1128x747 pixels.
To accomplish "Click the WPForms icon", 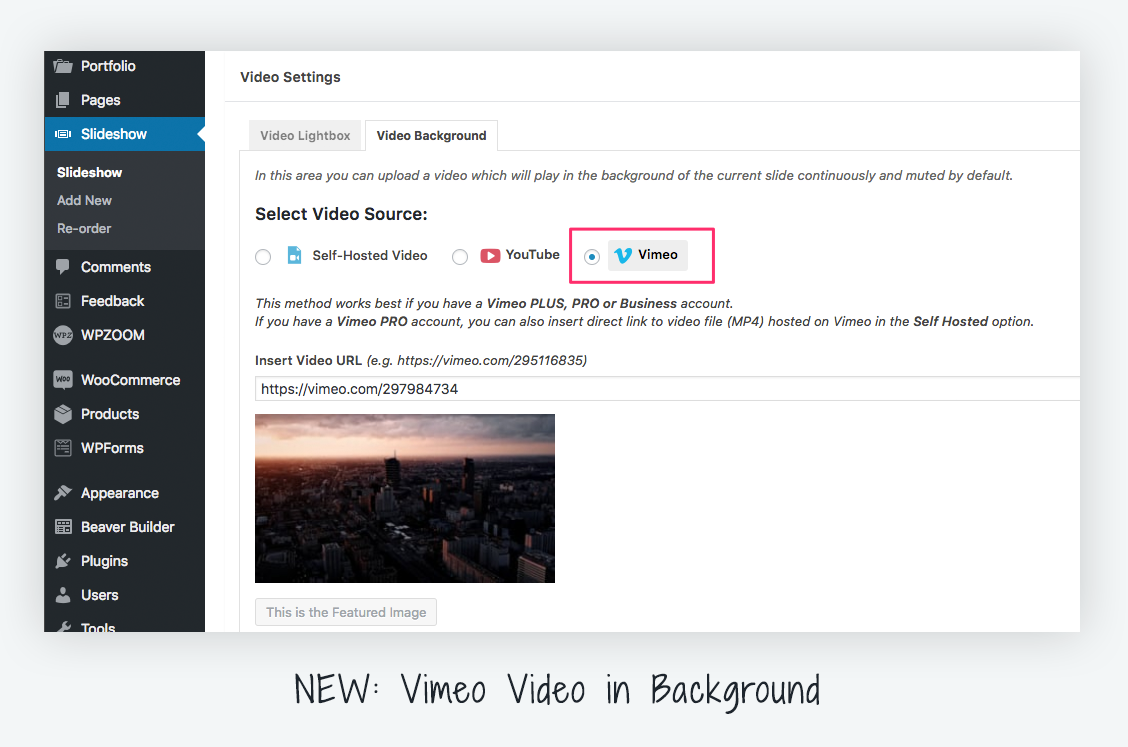I will point(63,448).
